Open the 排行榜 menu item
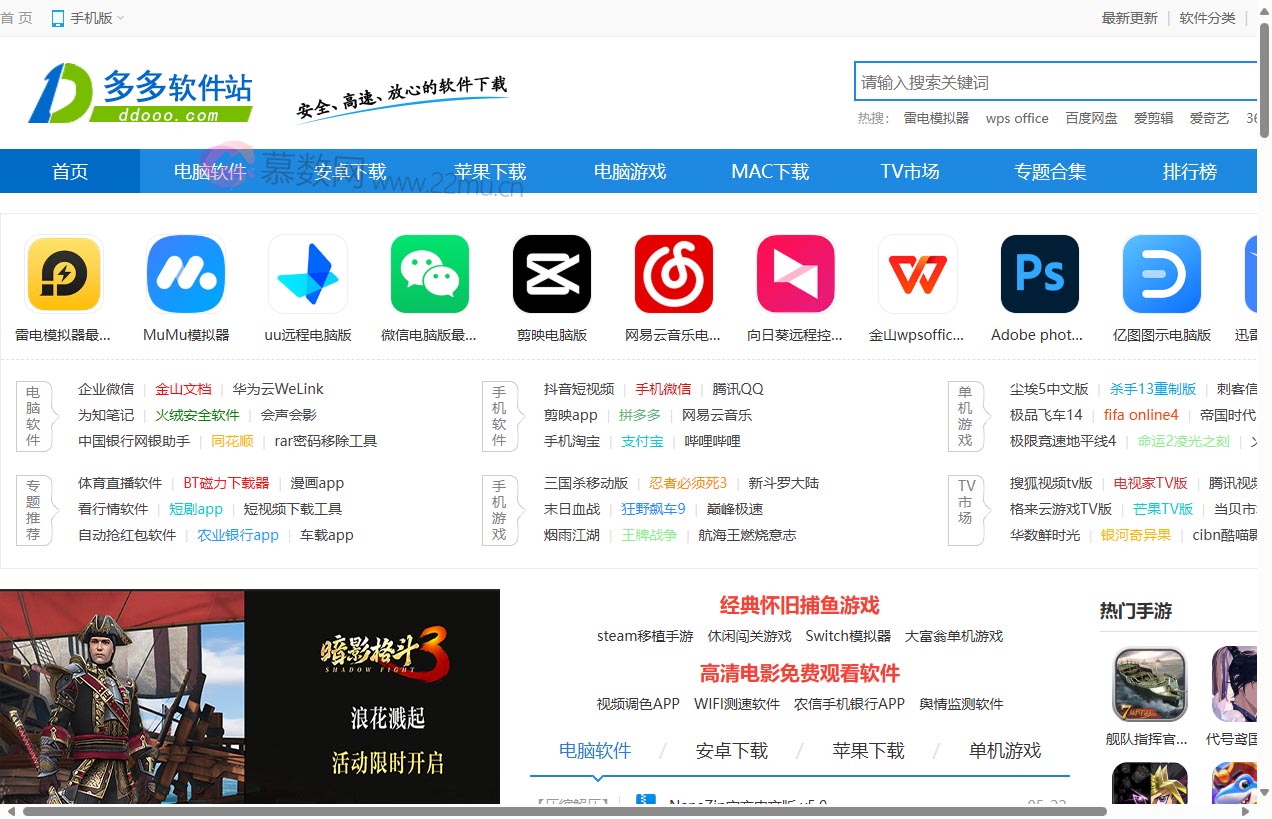This screenshot has height=819, width=1272. click(1190, 171)
